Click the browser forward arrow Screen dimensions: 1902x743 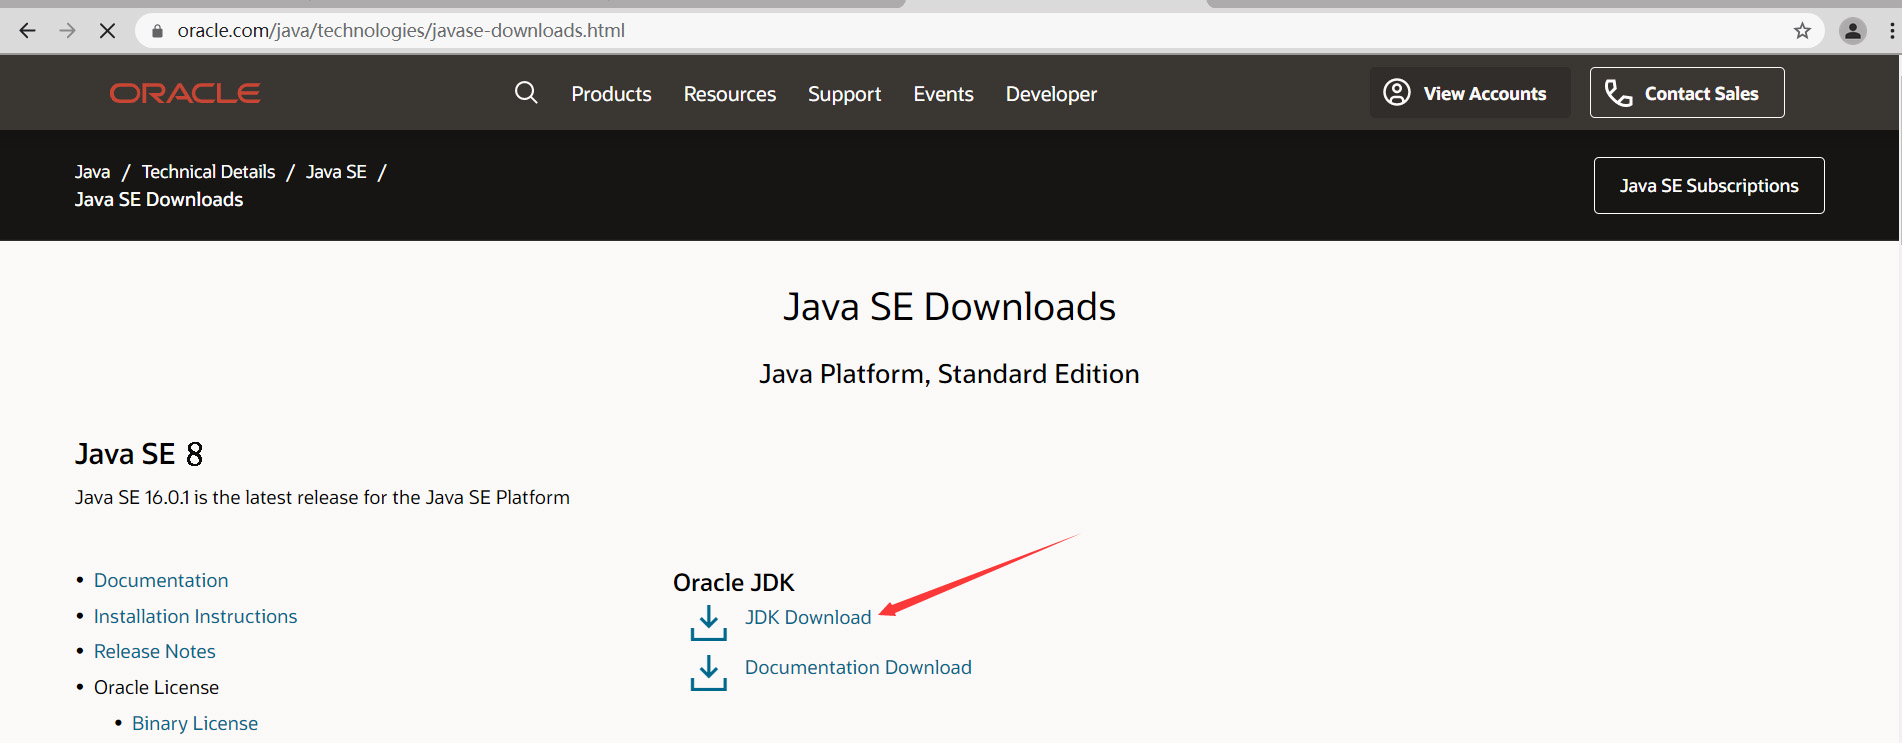[67, 31]
